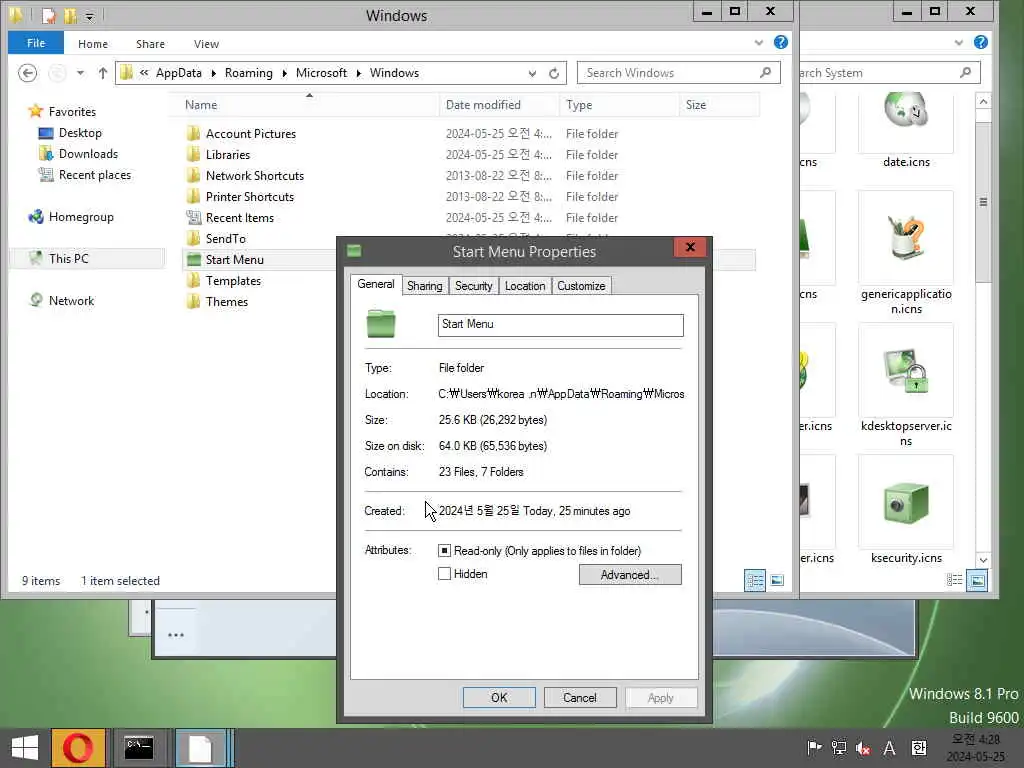Open the File ribbon tab

pyautogui.click(x=36, y=43)
